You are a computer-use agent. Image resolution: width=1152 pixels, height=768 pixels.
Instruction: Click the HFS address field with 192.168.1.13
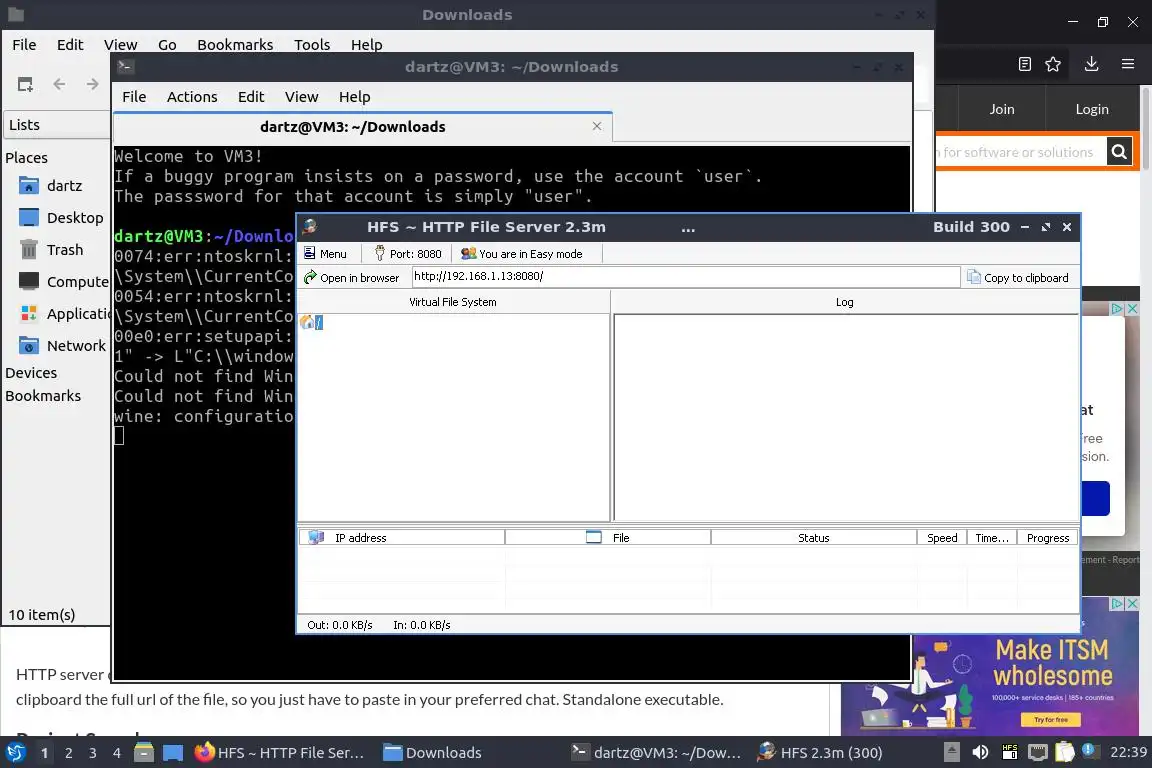pyautogui.click(x=685, y=276)
